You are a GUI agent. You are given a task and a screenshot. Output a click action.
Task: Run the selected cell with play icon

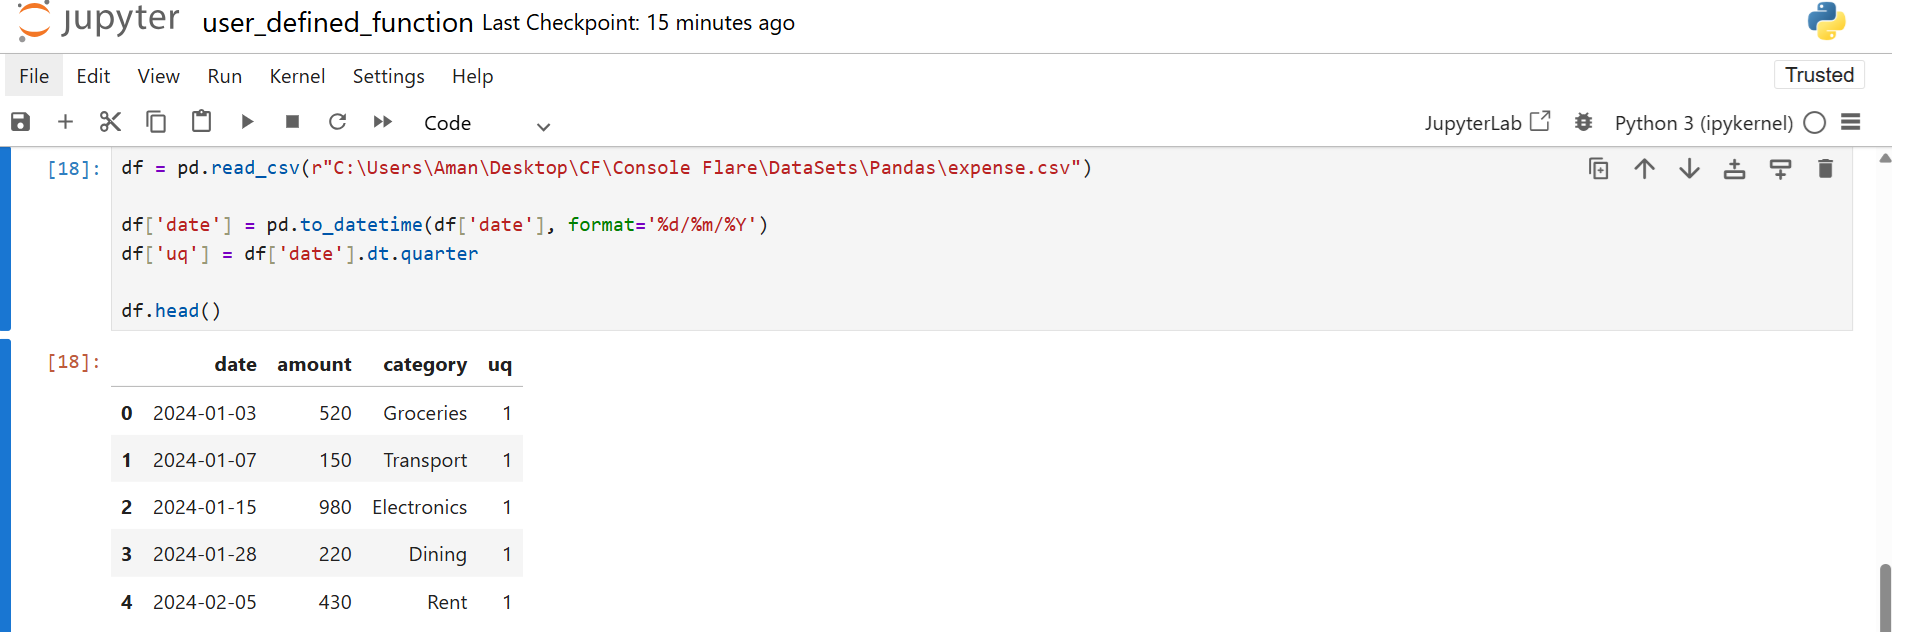pos(247,122)
